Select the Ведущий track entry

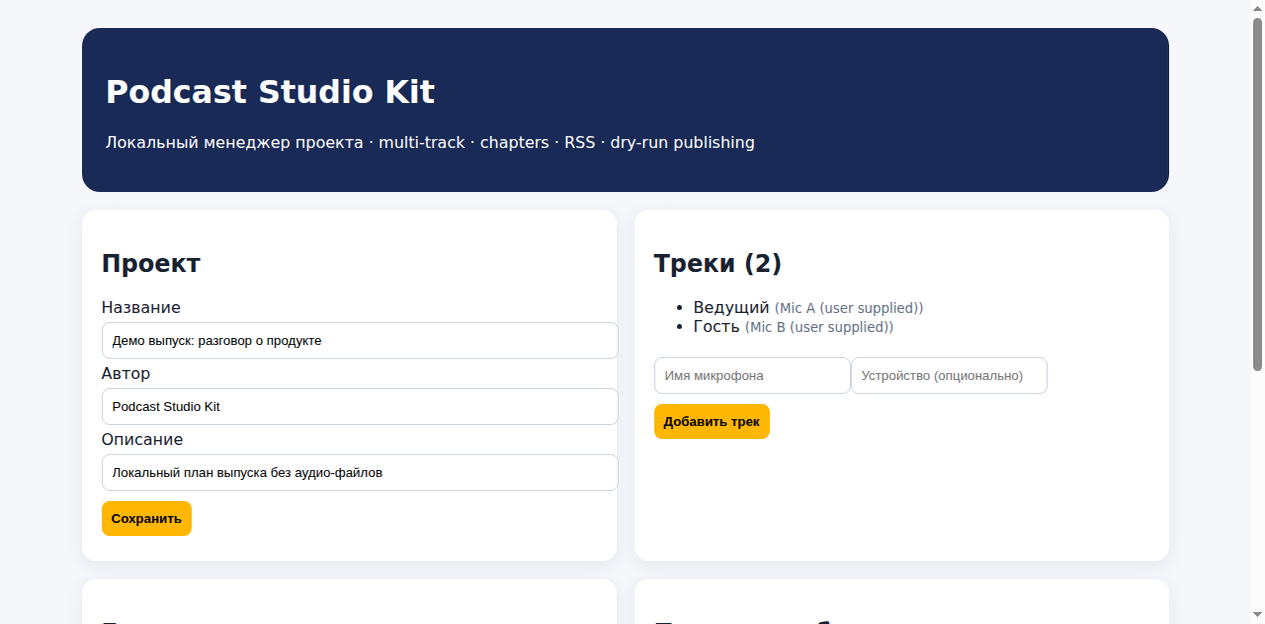click(808, 308)
